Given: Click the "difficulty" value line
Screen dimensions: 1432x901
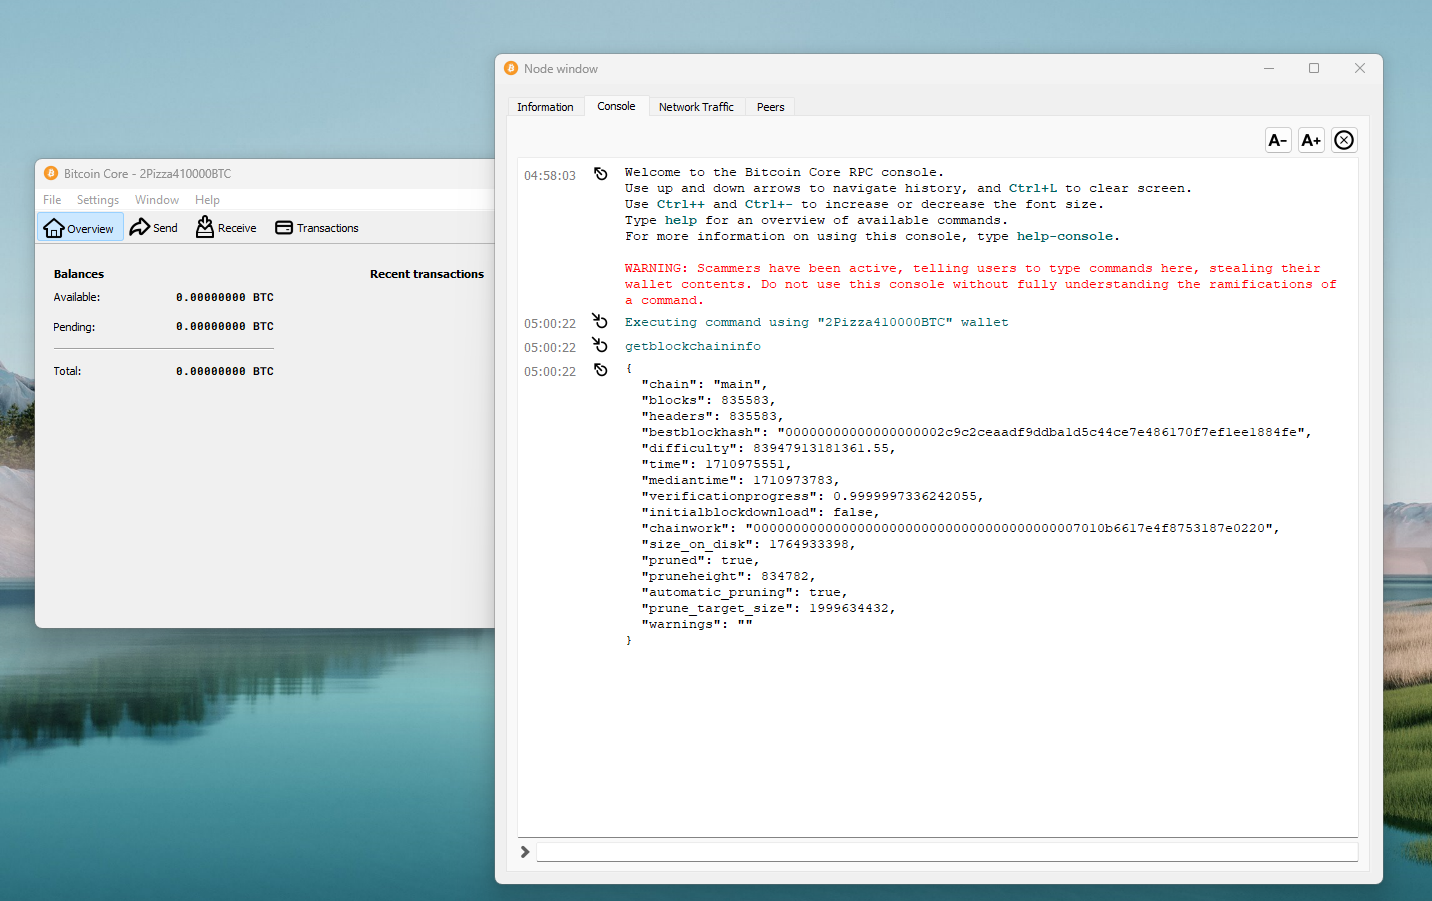Looking at the screenshot, I should [768, 448].
